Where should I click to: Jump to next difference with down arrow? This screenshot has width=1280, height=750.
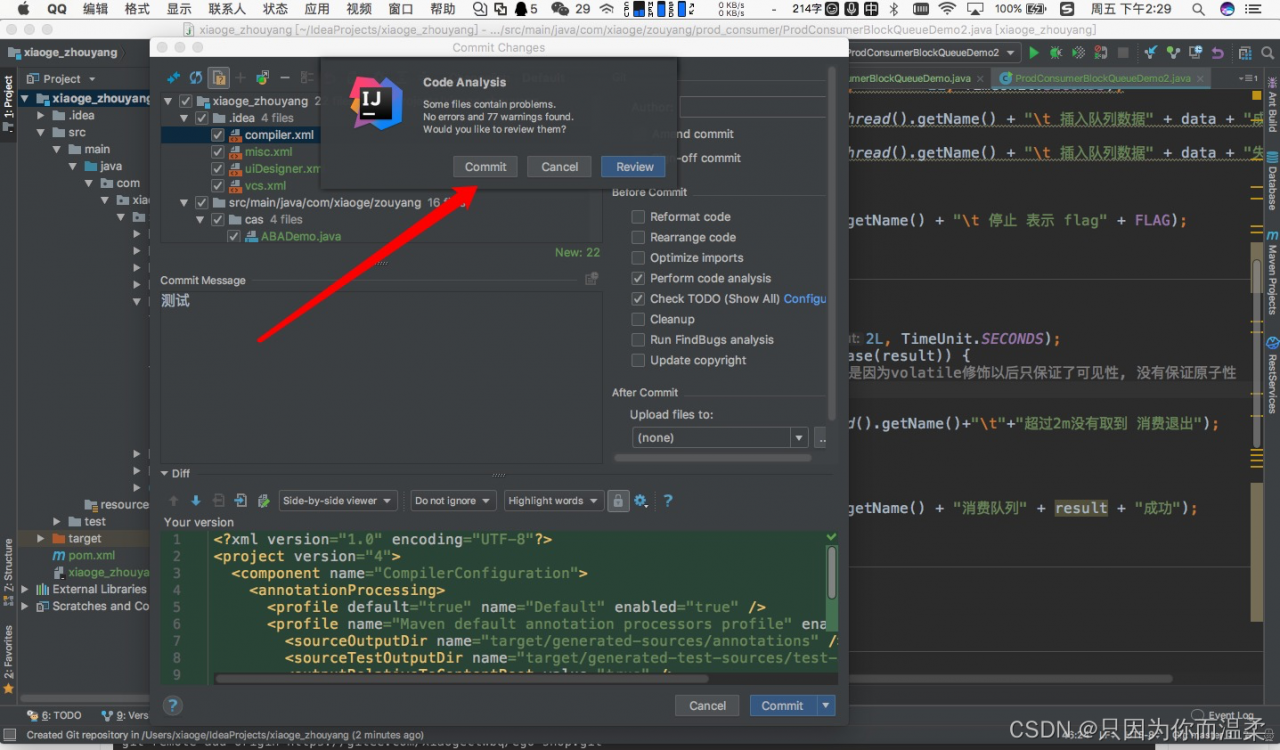click(x=196, y=501)
